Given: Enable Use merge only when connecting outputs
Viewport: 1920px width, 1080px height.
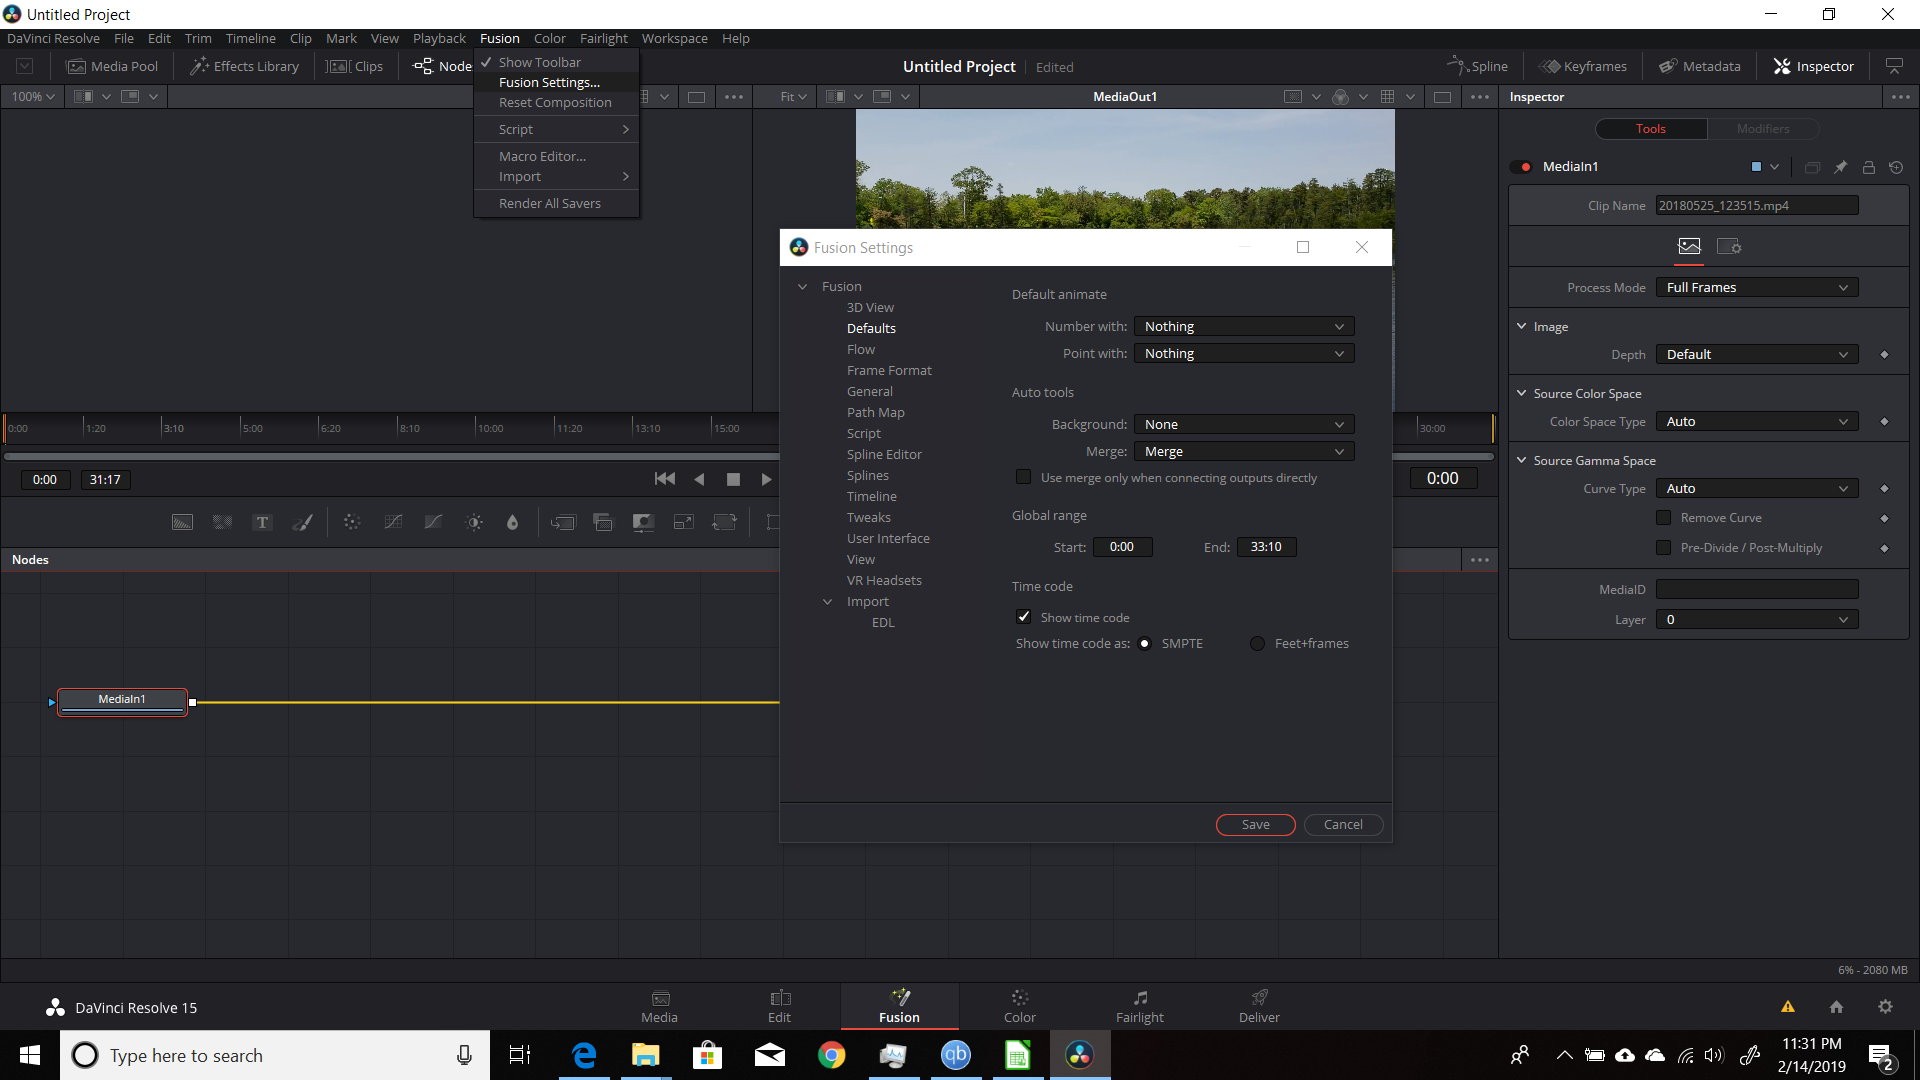Looking at the screenshot, I should pyautogui.click(x=1023, y=477).
